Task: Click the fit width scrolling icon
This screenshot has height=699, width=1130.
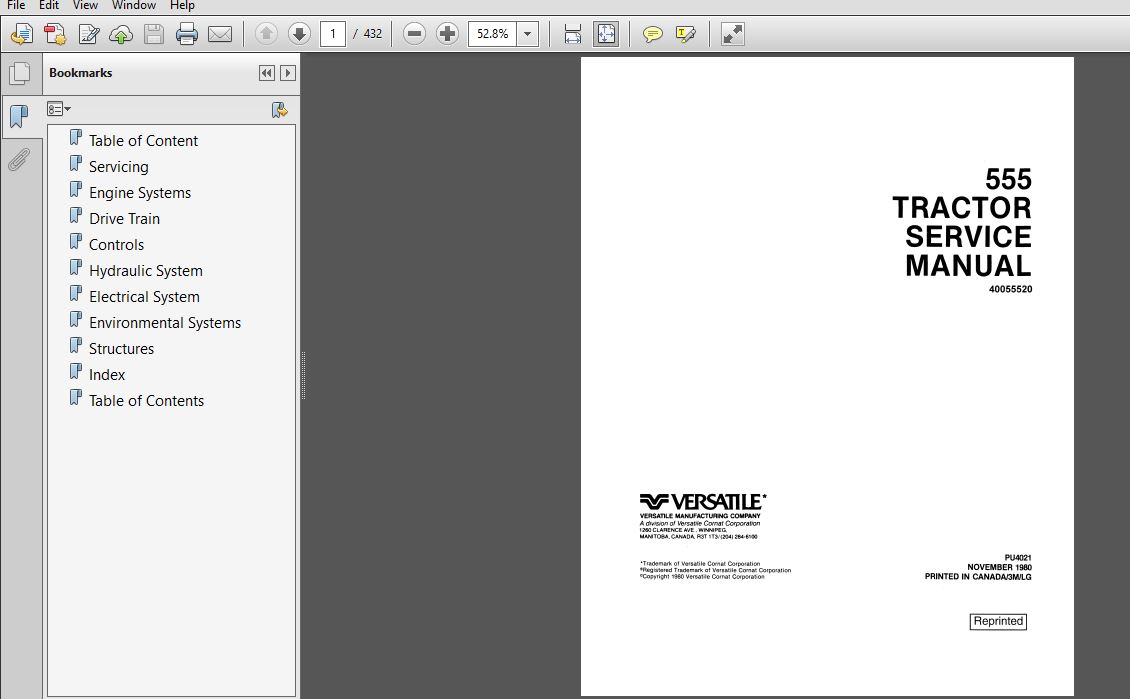Action: (573, 34)
